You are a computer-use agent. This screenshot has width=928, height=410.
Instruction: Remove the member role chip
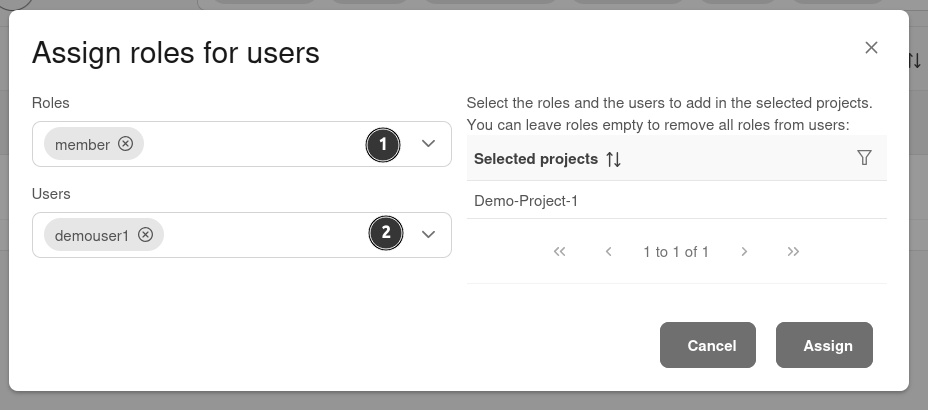click(x=125, y=144)
